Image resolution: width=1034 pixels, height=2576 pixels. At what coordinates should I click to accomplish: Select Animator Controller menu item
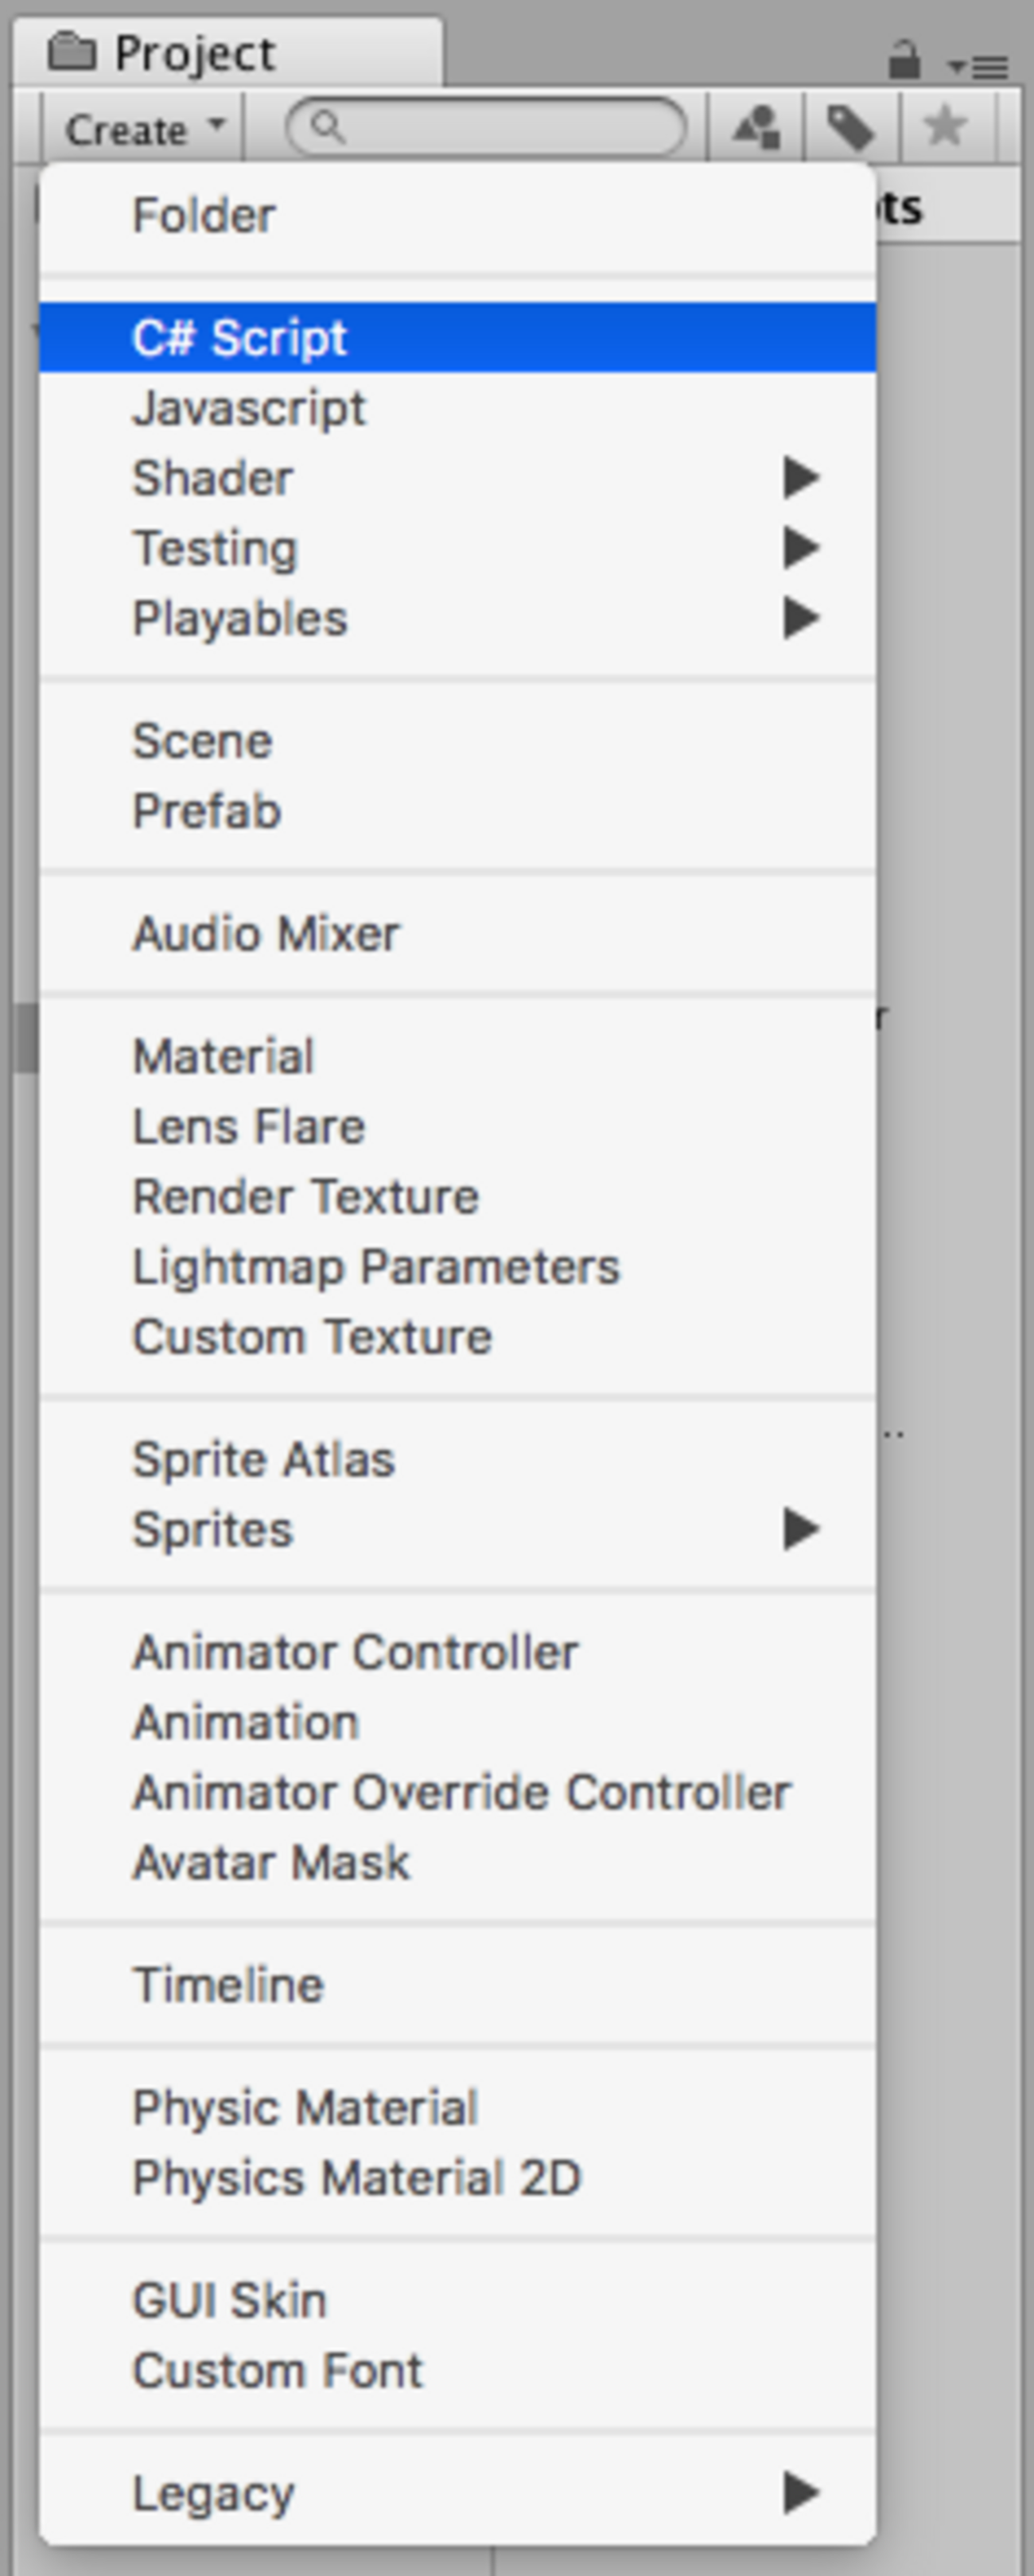point(356,1652)
